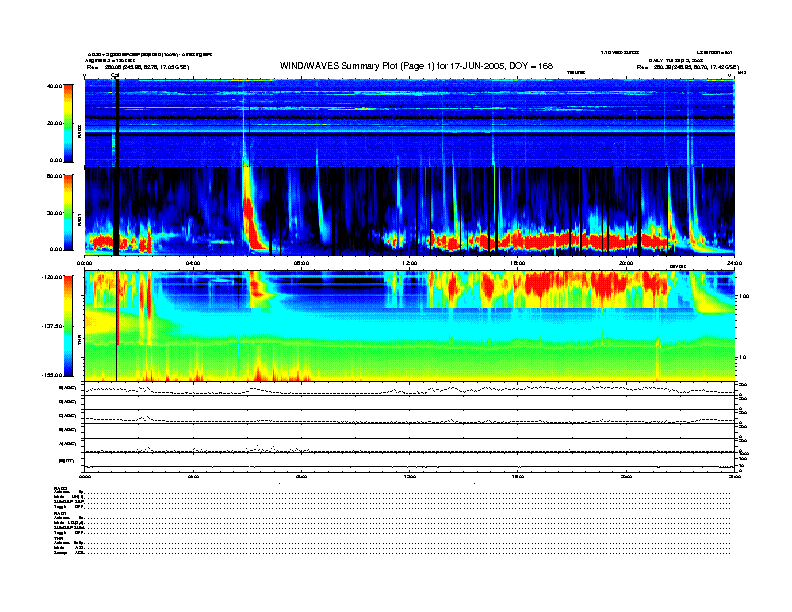Image resolution: width=792 pixels, height=612 pixels.
Task: Click the 12:00 tick on bottom line-plot axis
Action: point(410,476)
